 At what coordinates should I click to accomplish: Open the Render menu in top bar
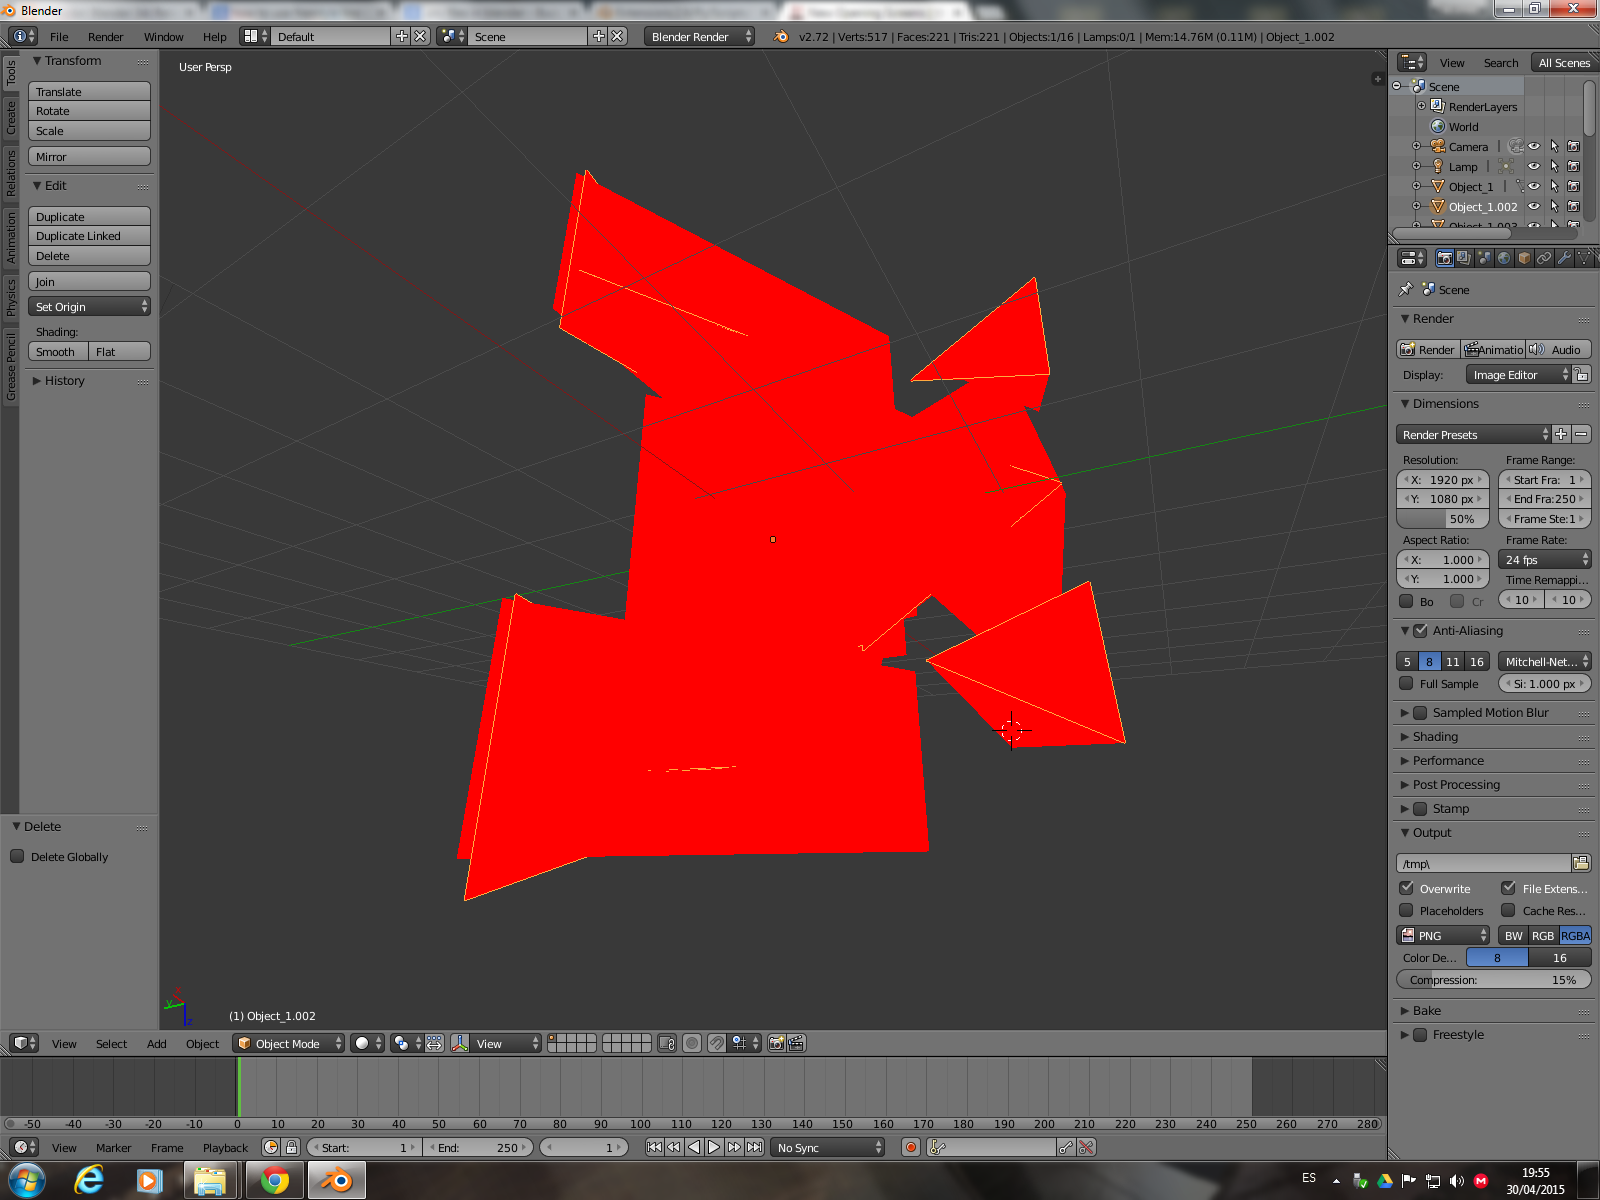click(x=105, y=36)
